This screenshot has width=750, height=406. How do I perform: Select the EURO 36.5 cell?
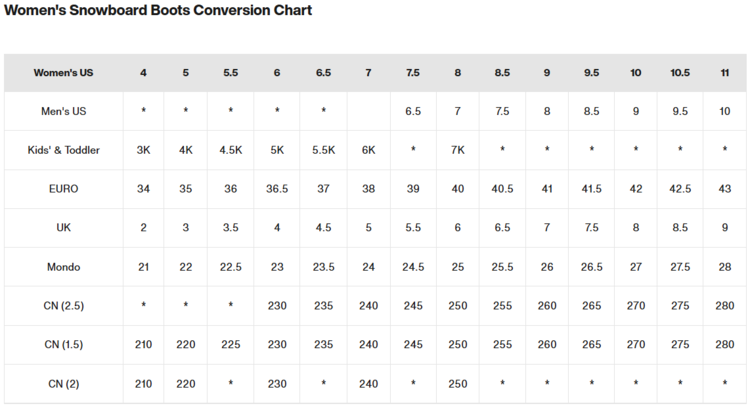tap(277, 189)
